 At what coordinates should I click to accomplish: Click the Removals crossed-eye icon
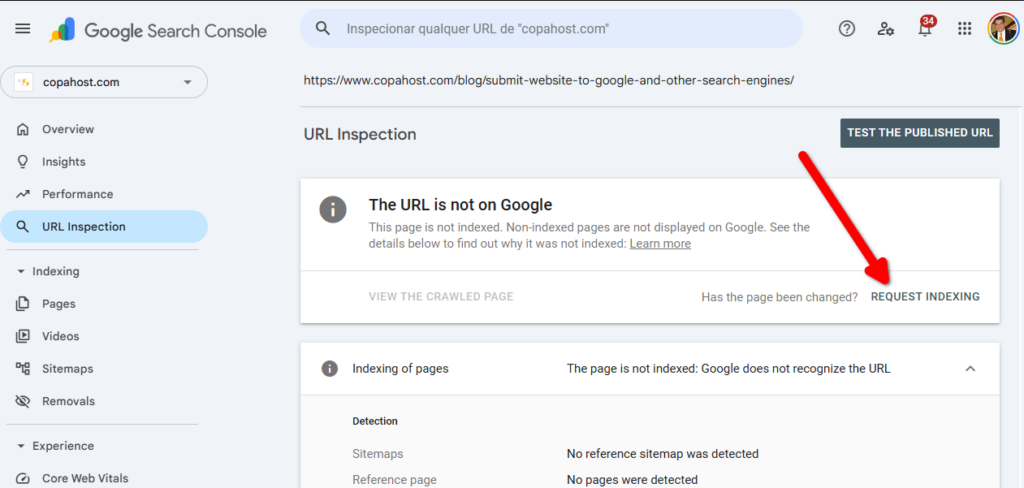pos(23,401)
